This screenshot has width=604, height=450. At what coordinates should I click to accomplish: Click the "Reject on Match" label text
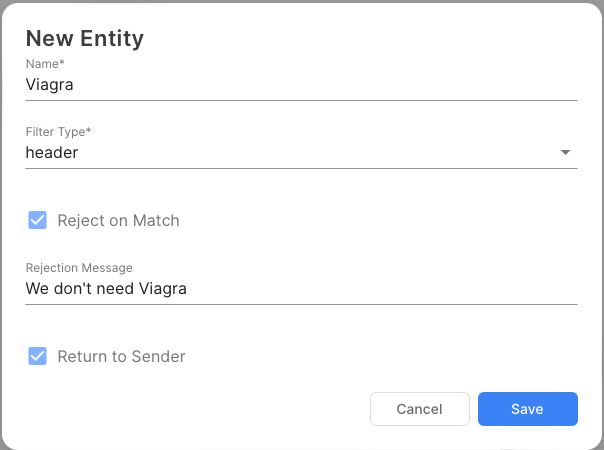click(x=118, y=220)
